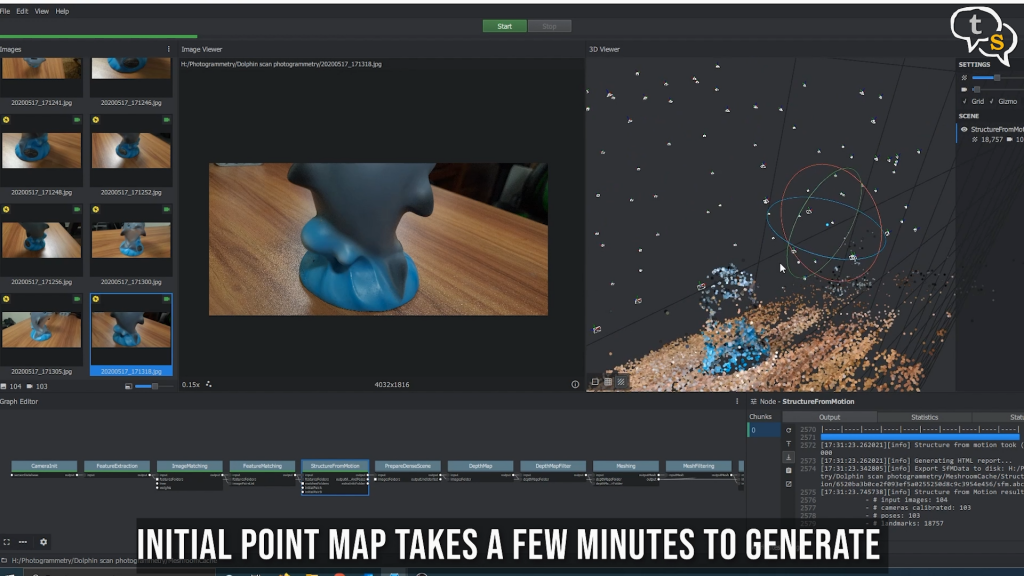
Task: Open the Graph Editor settings gear
Action: point(42,542)
